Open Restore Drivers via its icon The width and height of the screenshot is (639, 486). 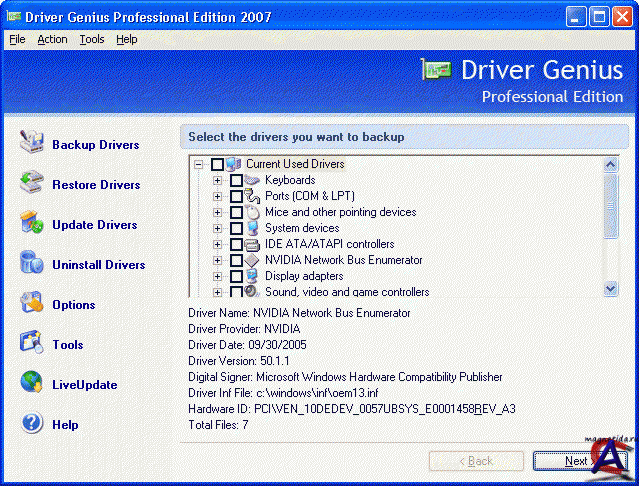click(x=31, y=184)
